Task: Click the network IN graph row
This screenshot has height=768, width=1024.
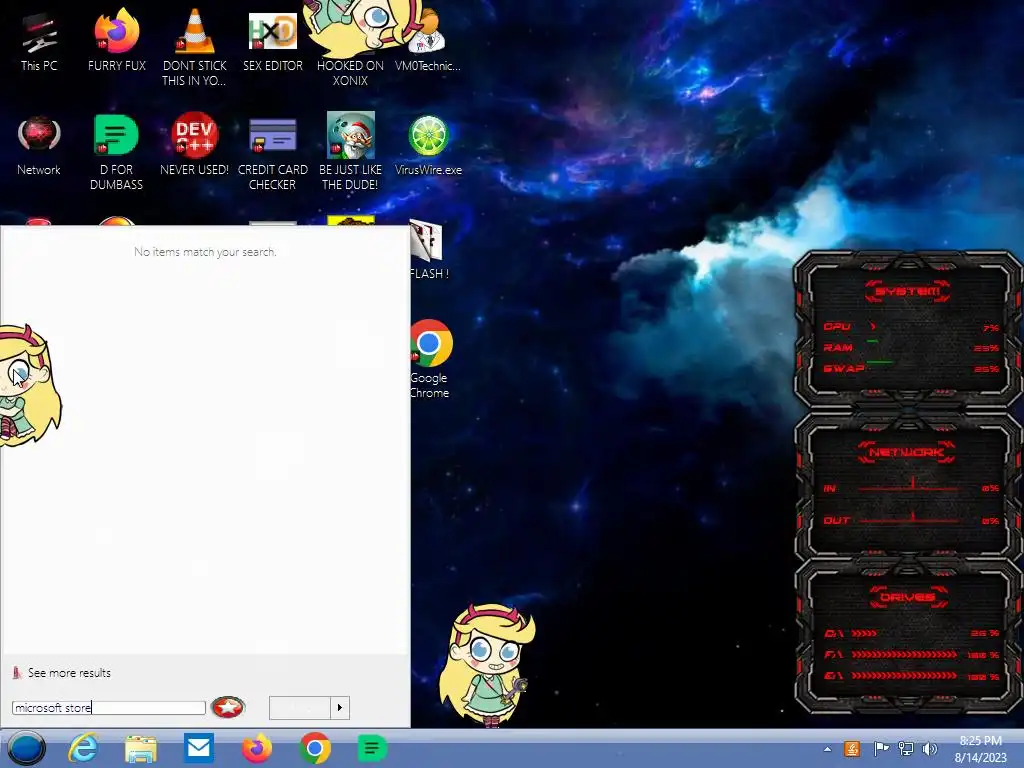Action: click(910, 487)
